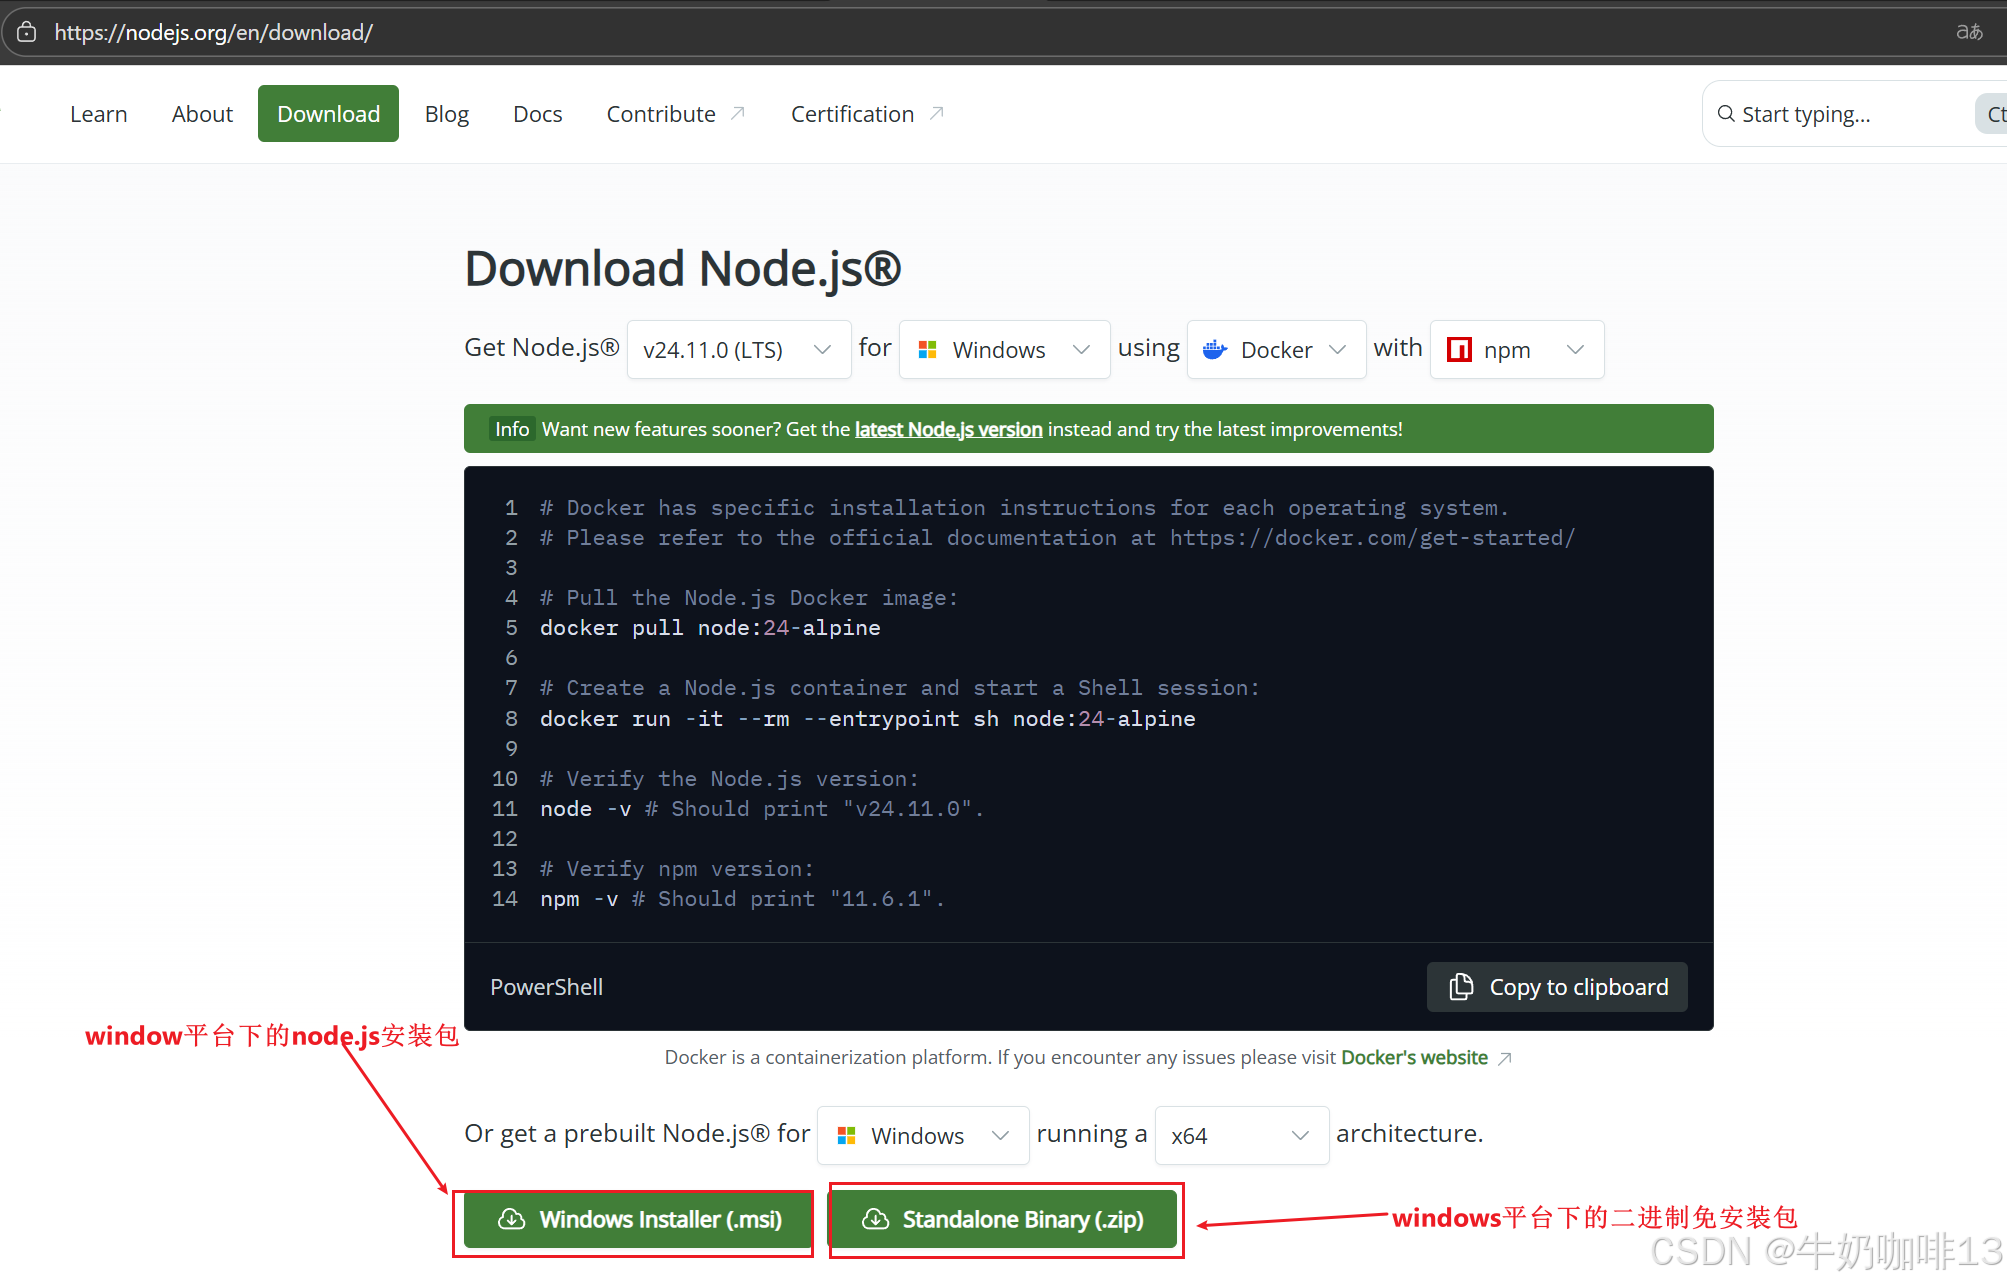Open the Download nav tab
The width and height of the screenshot is (2007, 1286).
tap(328, 114)
